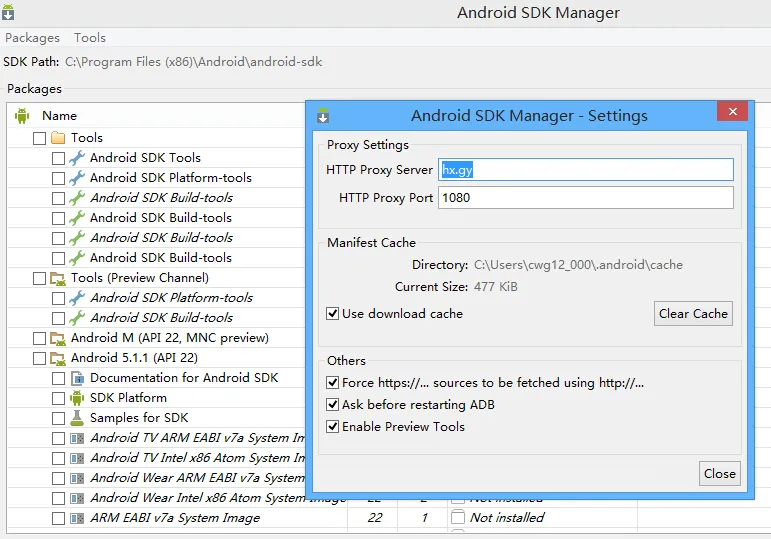This screenshot has height=539, width=771.
Task: Check the box for Android SDK Tools
Action: [x=58, y=158]
